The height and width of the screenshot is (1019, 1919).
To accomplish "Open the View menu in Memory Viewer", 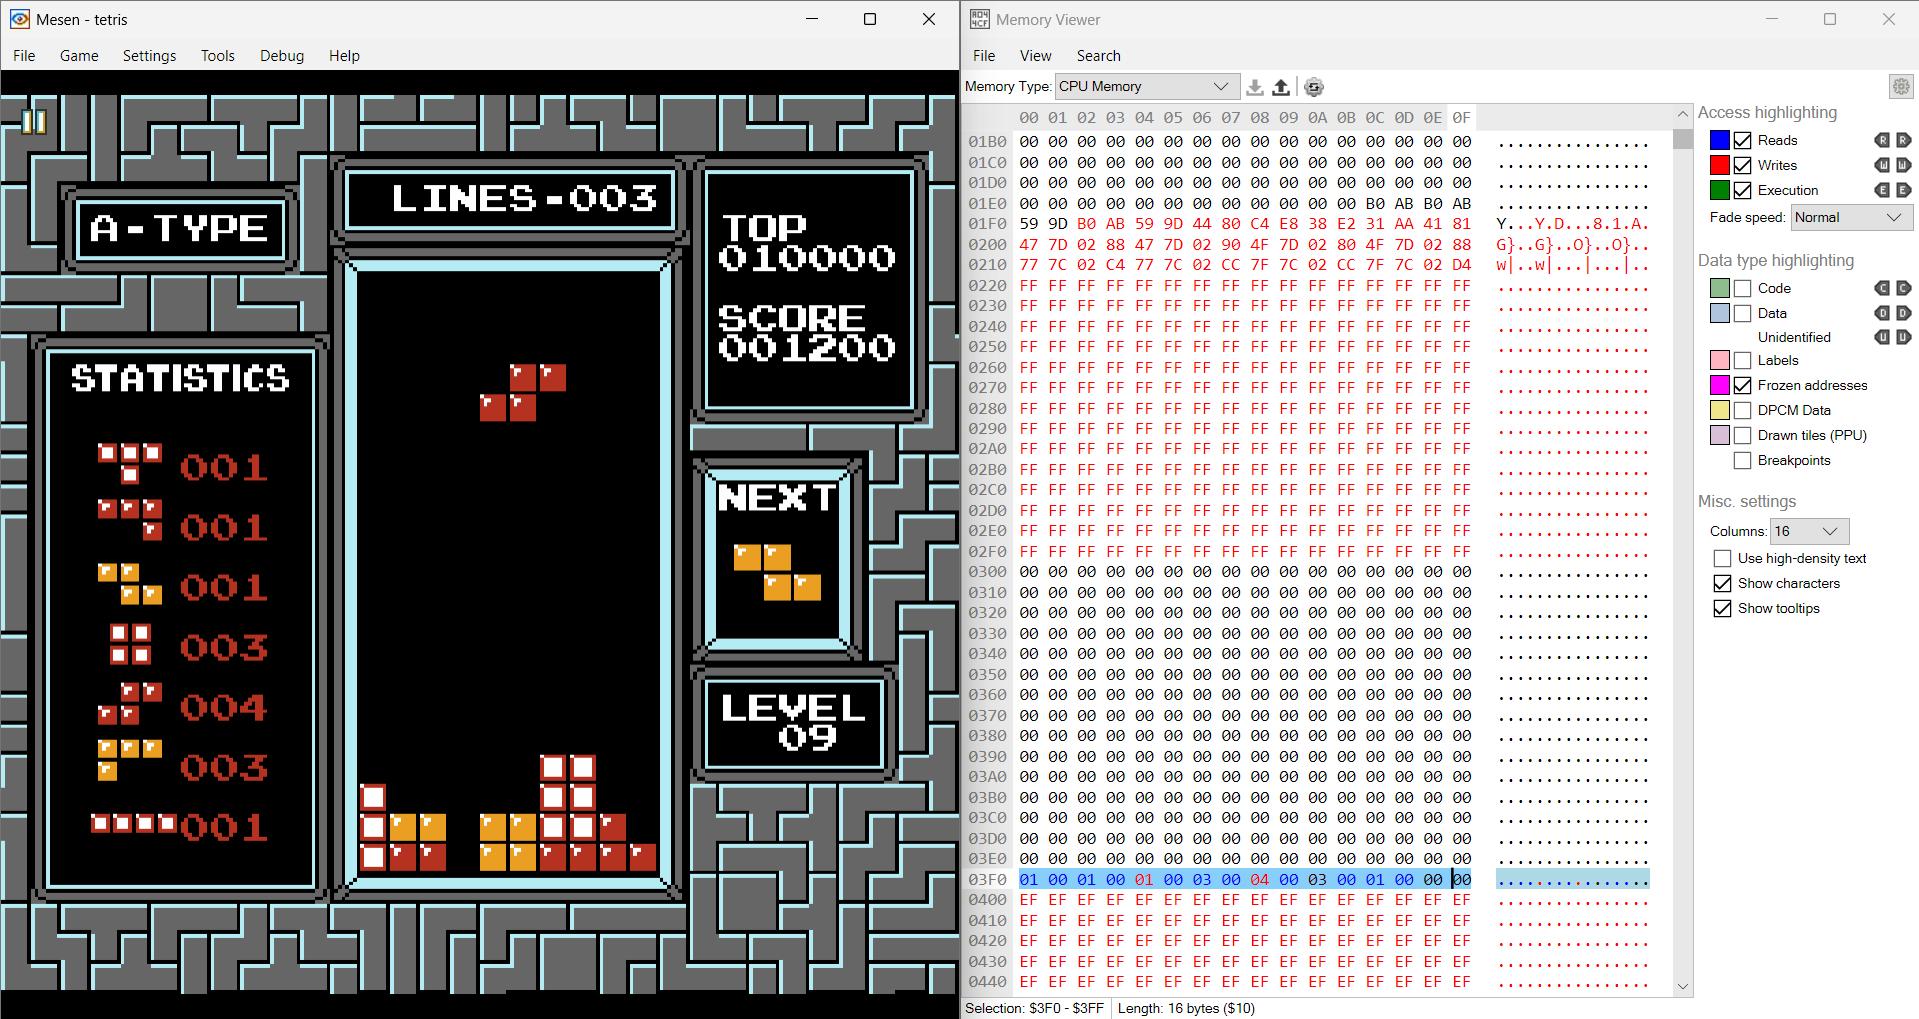I will [1036, 56].
